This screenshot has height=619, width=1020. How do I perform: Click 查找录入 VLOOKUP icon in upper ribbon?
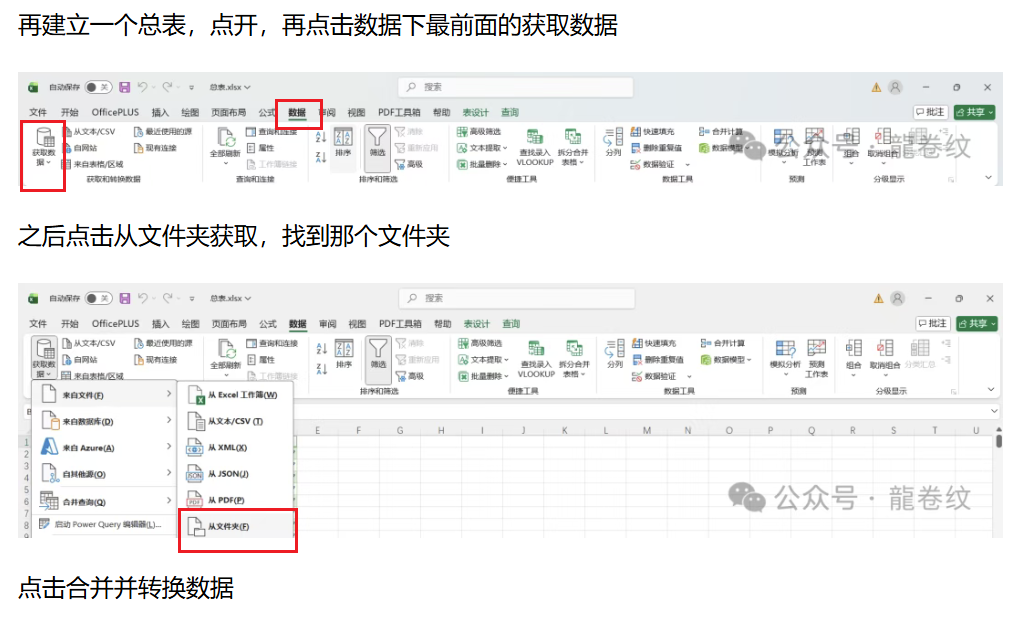(x=535, y=143)
